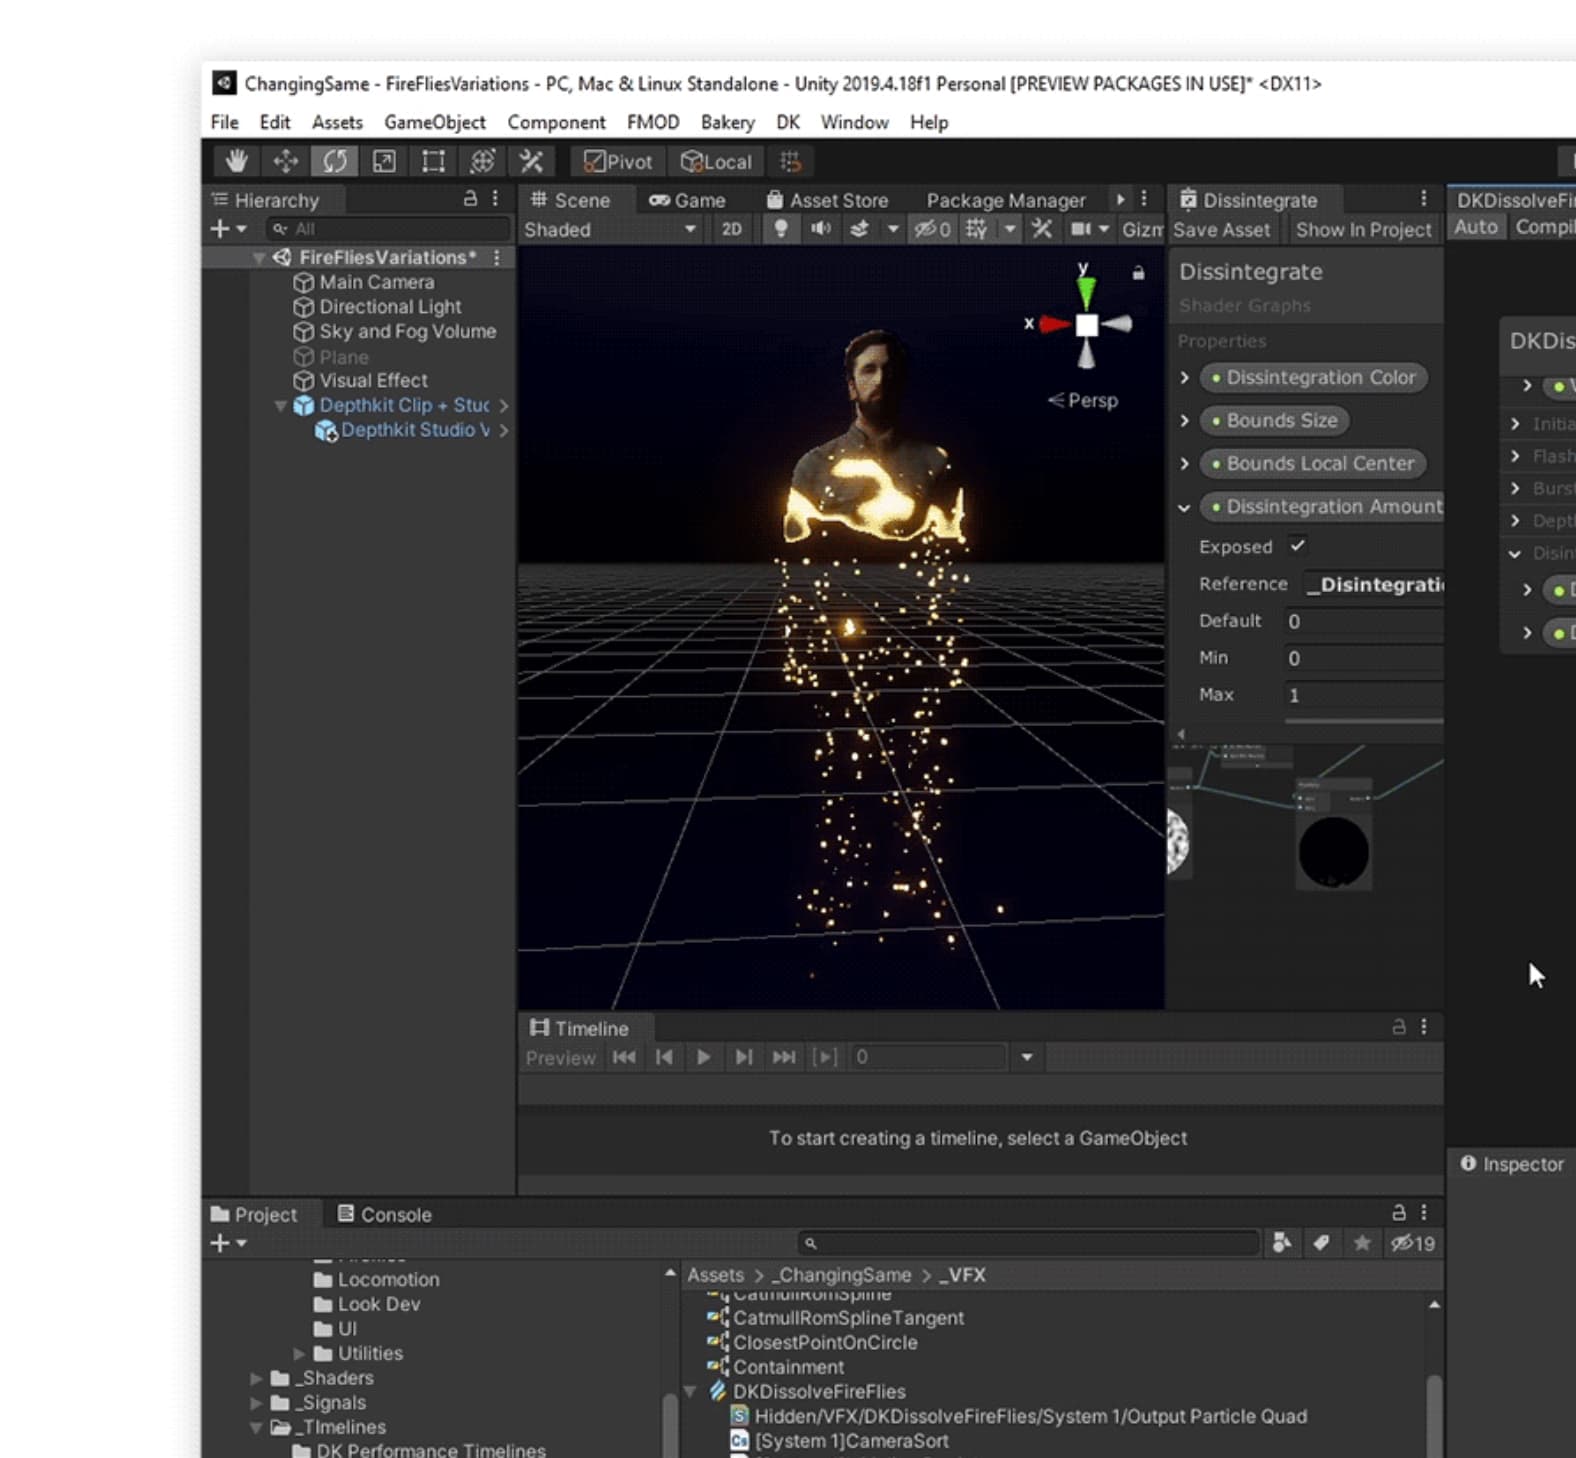The height and width of the screenshot is (1458, 1576).
Task: Switch to the Console tab
Action: [x=385, y=1214]
